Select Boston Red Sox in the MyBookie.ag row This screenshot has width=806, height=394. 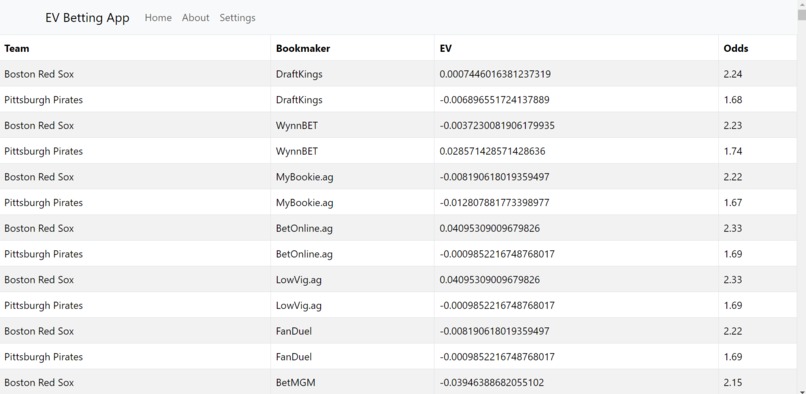pyautogui.click(x=39, y=177)
